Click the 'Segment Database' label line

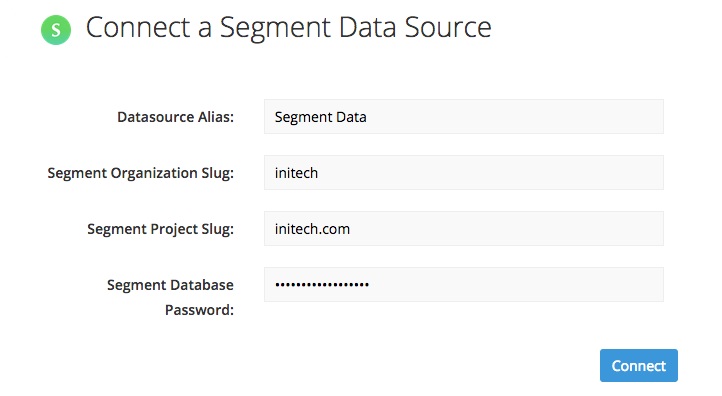(170, 285)
